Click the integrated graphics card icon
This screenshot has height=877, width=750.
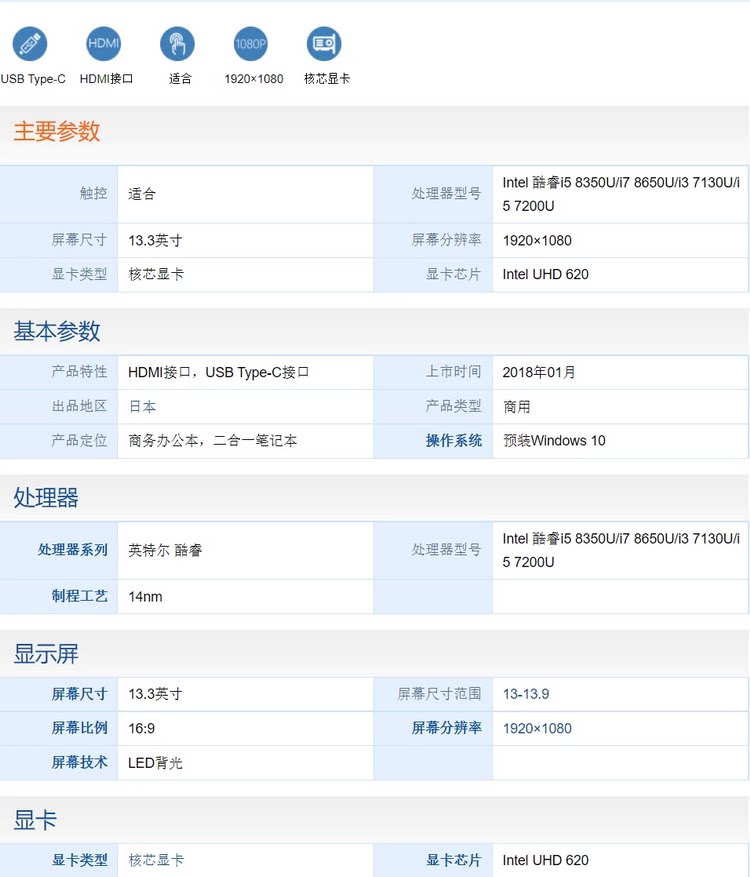point(324,44)
